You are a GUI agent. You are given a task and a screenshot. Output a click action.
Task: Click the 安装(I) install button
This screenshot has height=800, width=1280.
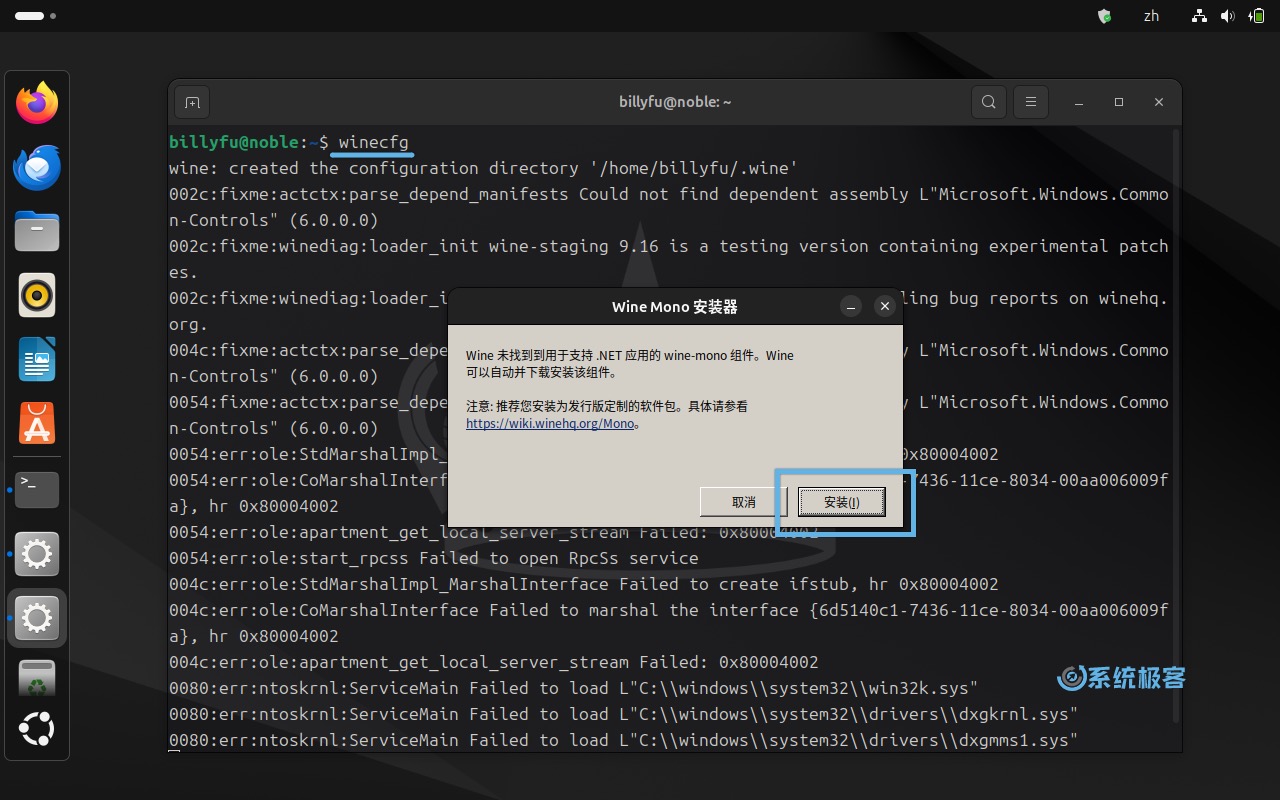point(842,502)
